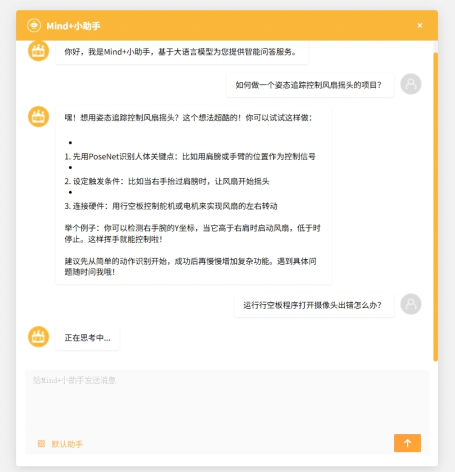The width and height of the screenshot is (455, 472).
Task: Click step 2 设定触发条件 text
Action: point(167,181)
